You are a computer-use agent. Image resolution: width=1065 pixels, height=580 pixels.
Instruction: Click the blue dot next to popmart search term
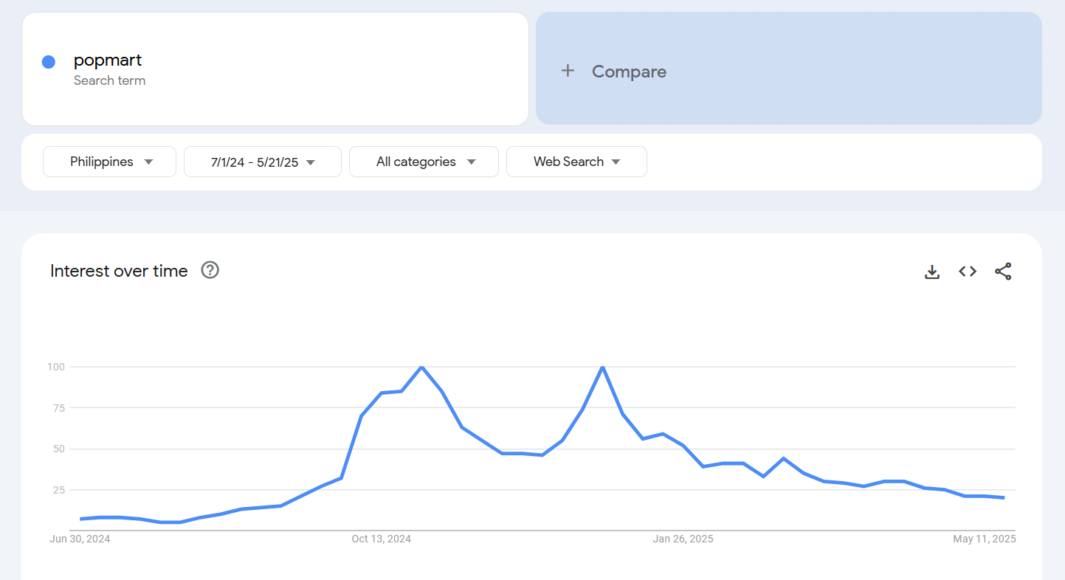(x=47, y=61)
